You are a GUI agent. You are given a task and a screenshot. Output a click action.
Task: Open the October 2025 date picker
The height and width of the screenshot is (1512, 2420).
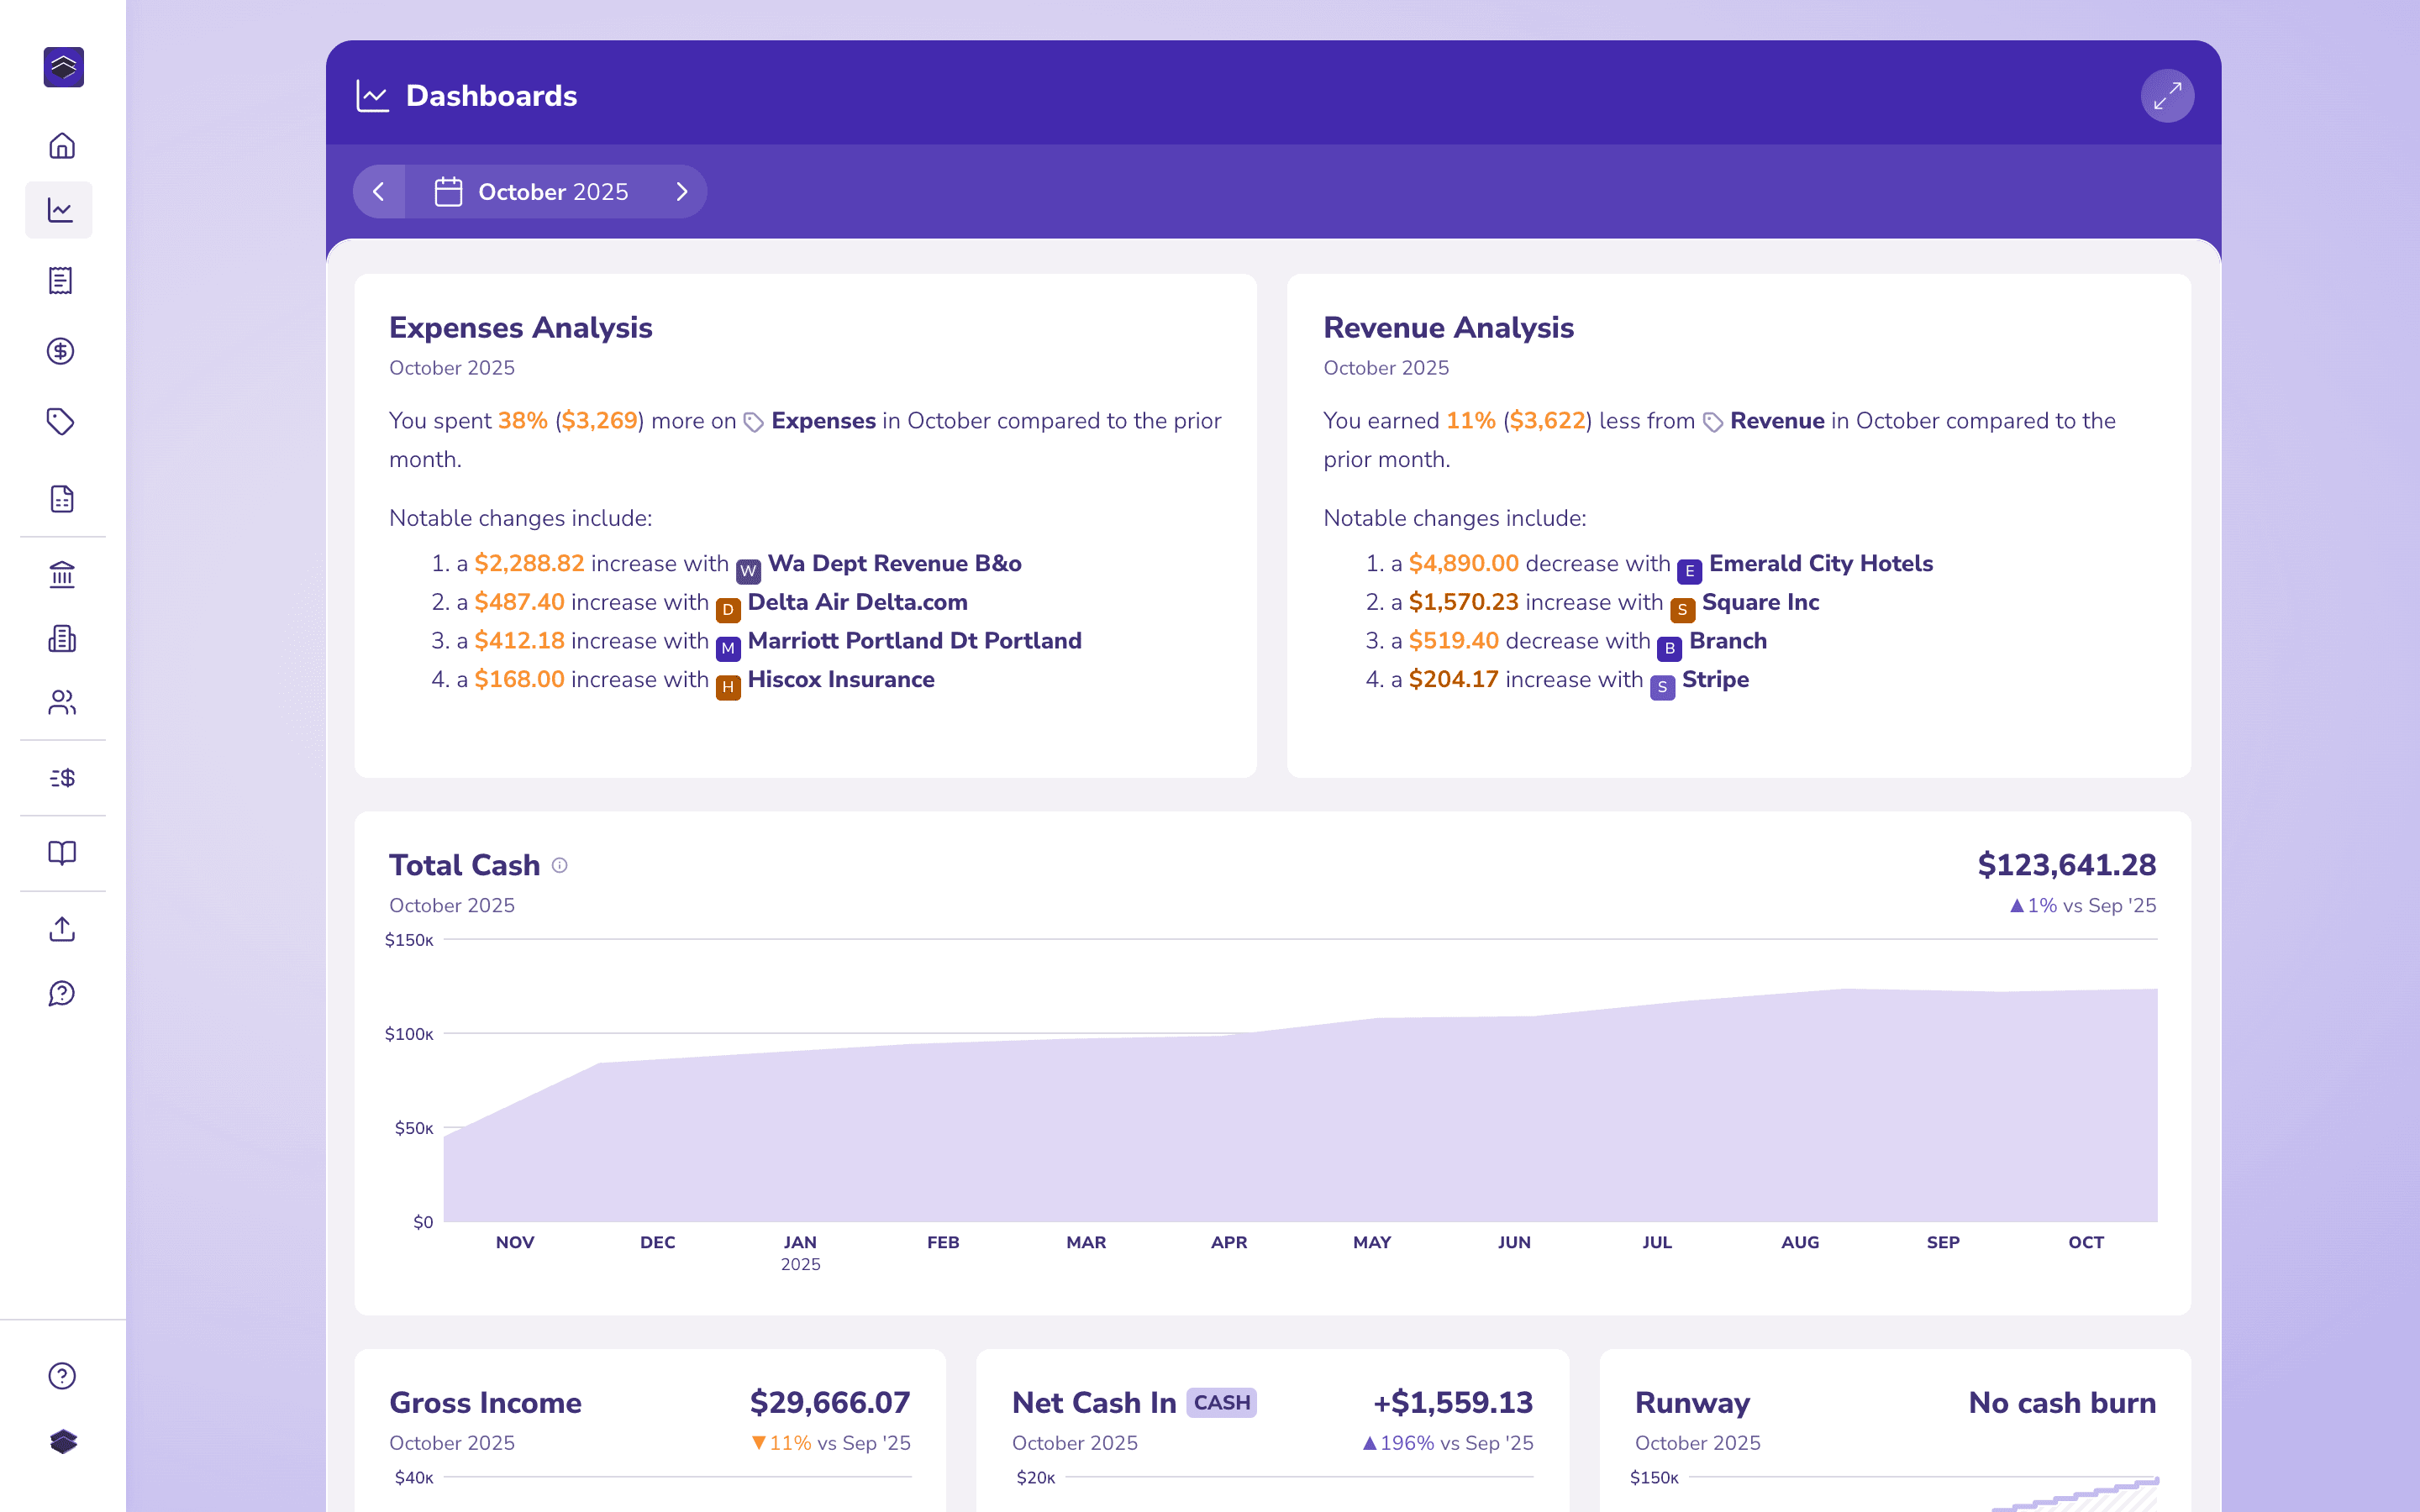pyautogui.click(x=532, y=192)
